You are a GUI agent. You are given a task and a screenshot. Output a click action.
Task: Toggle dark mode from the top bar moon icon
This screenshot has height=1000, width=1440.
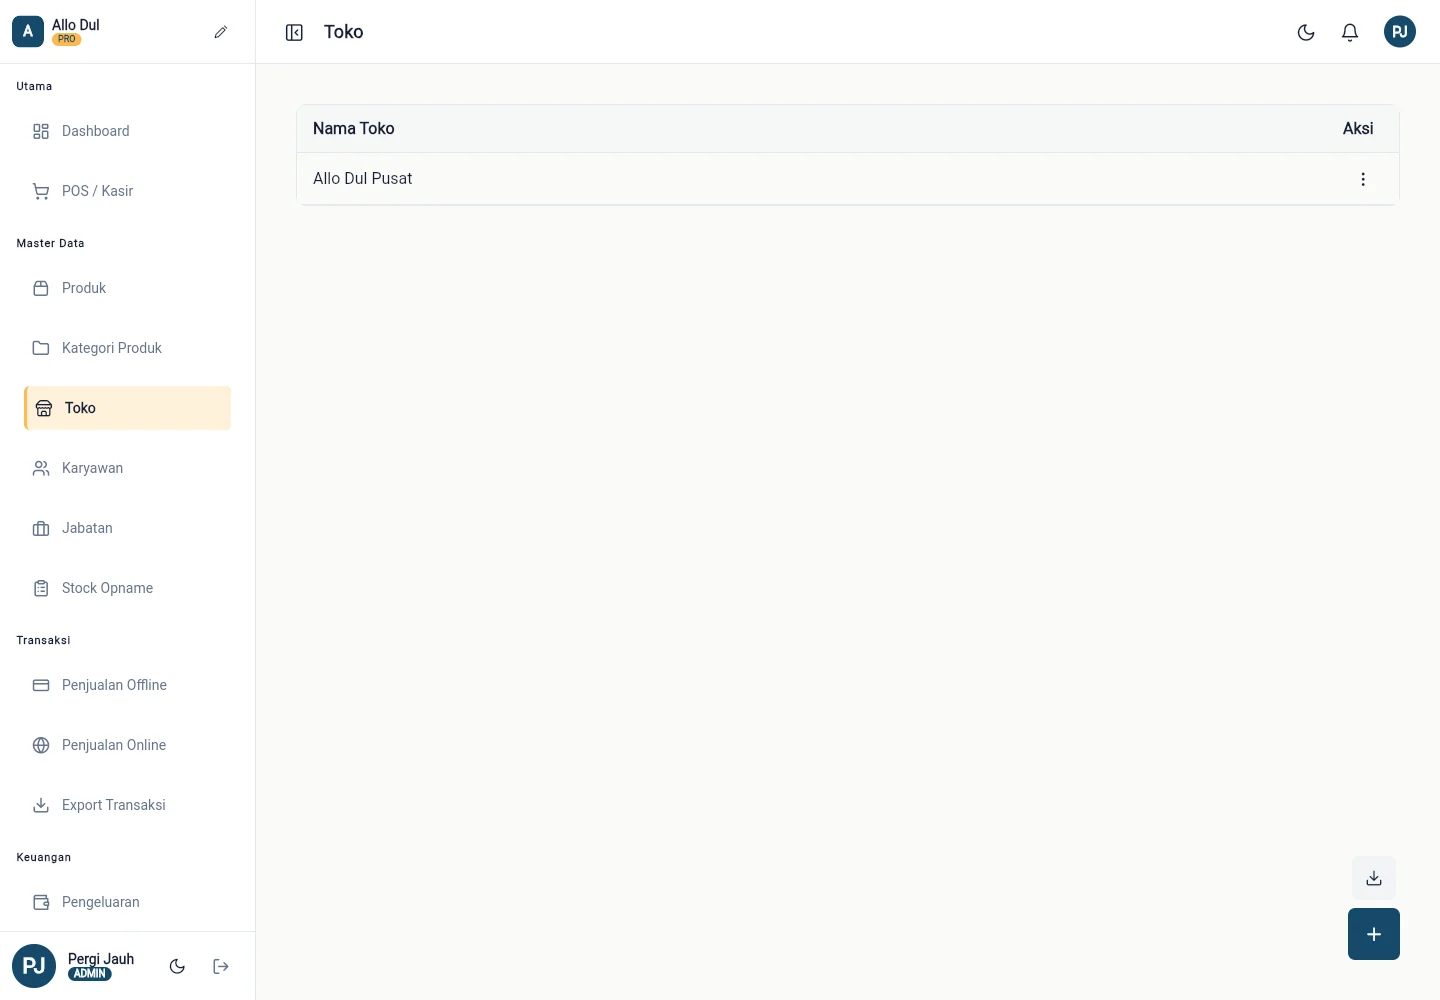[1306, 32]
